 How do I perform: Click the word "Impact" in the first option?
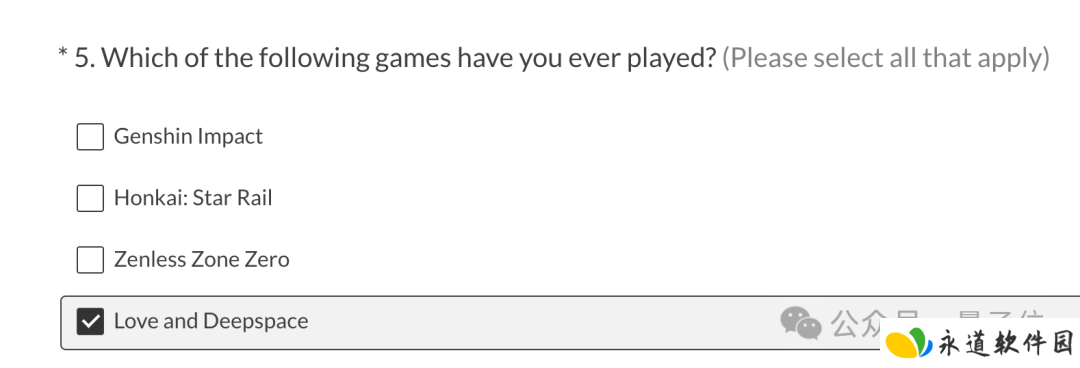[230, 137]
